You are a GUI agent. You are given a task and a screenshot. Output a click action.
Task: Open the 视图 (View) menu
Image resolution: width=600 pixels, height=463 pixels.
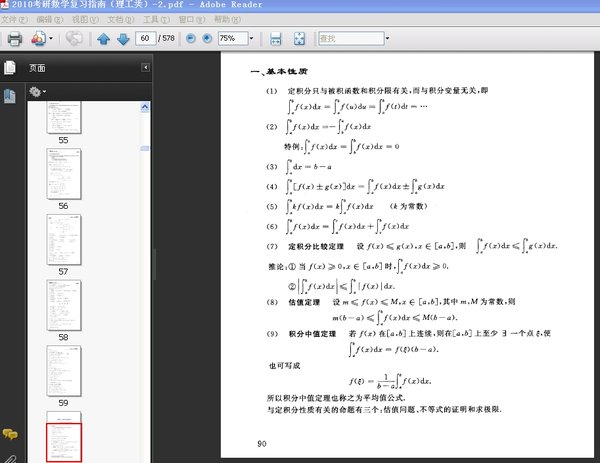(85, 20)
